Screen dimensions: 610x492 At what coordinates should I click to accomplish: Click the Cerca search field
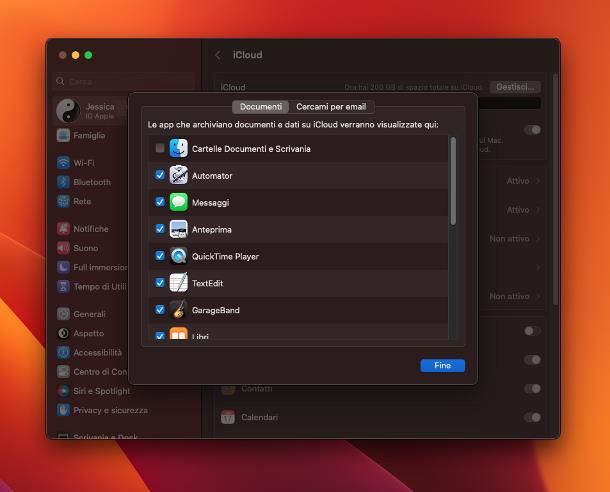pyautogui.click(x=125, y=82)
